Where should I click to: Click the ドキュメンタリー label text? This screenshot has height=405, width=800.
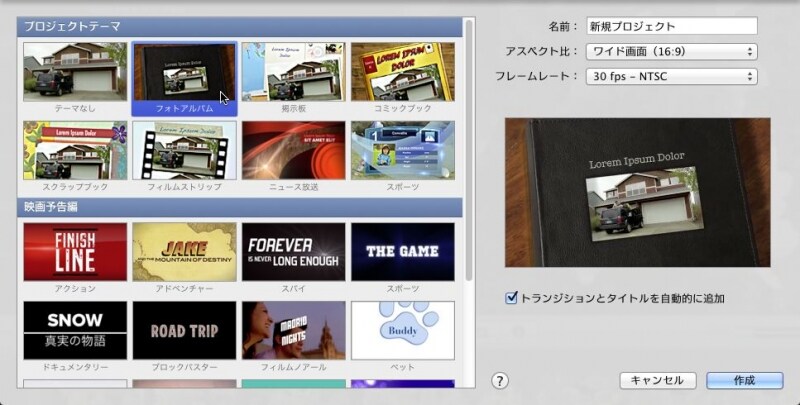point(75,367)
